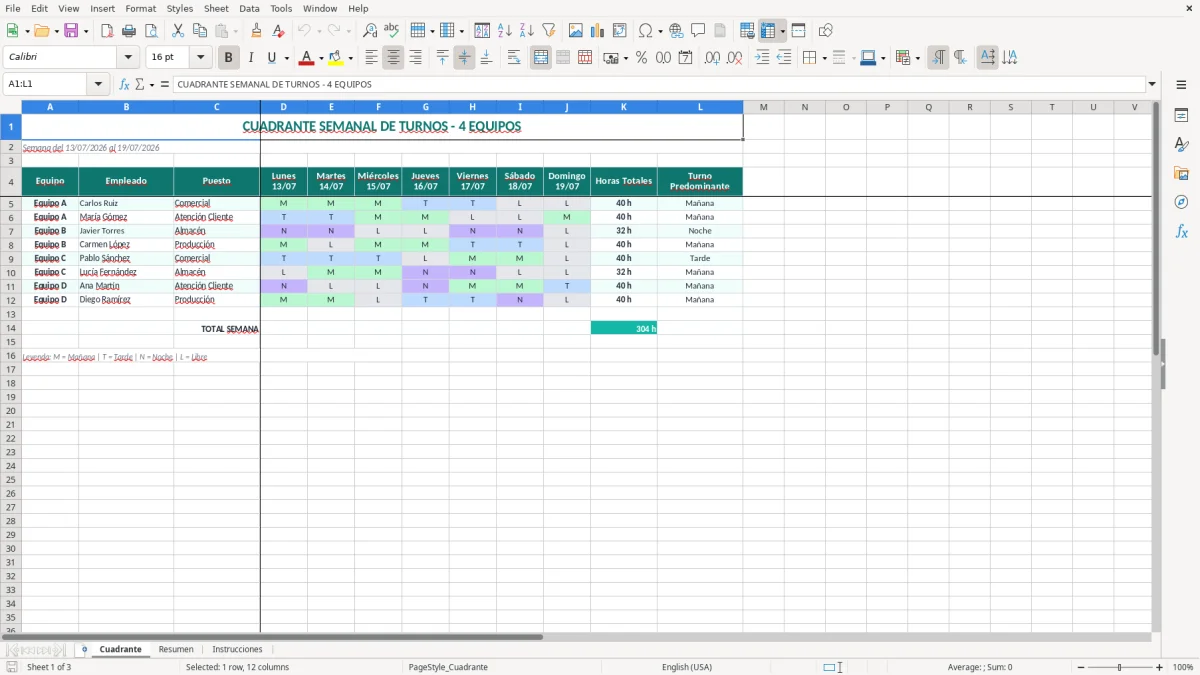Toggle Center Horizontally alignment
Image resolution: width=1200 pixels, height=675 pixels.
(x=393, y=58)
